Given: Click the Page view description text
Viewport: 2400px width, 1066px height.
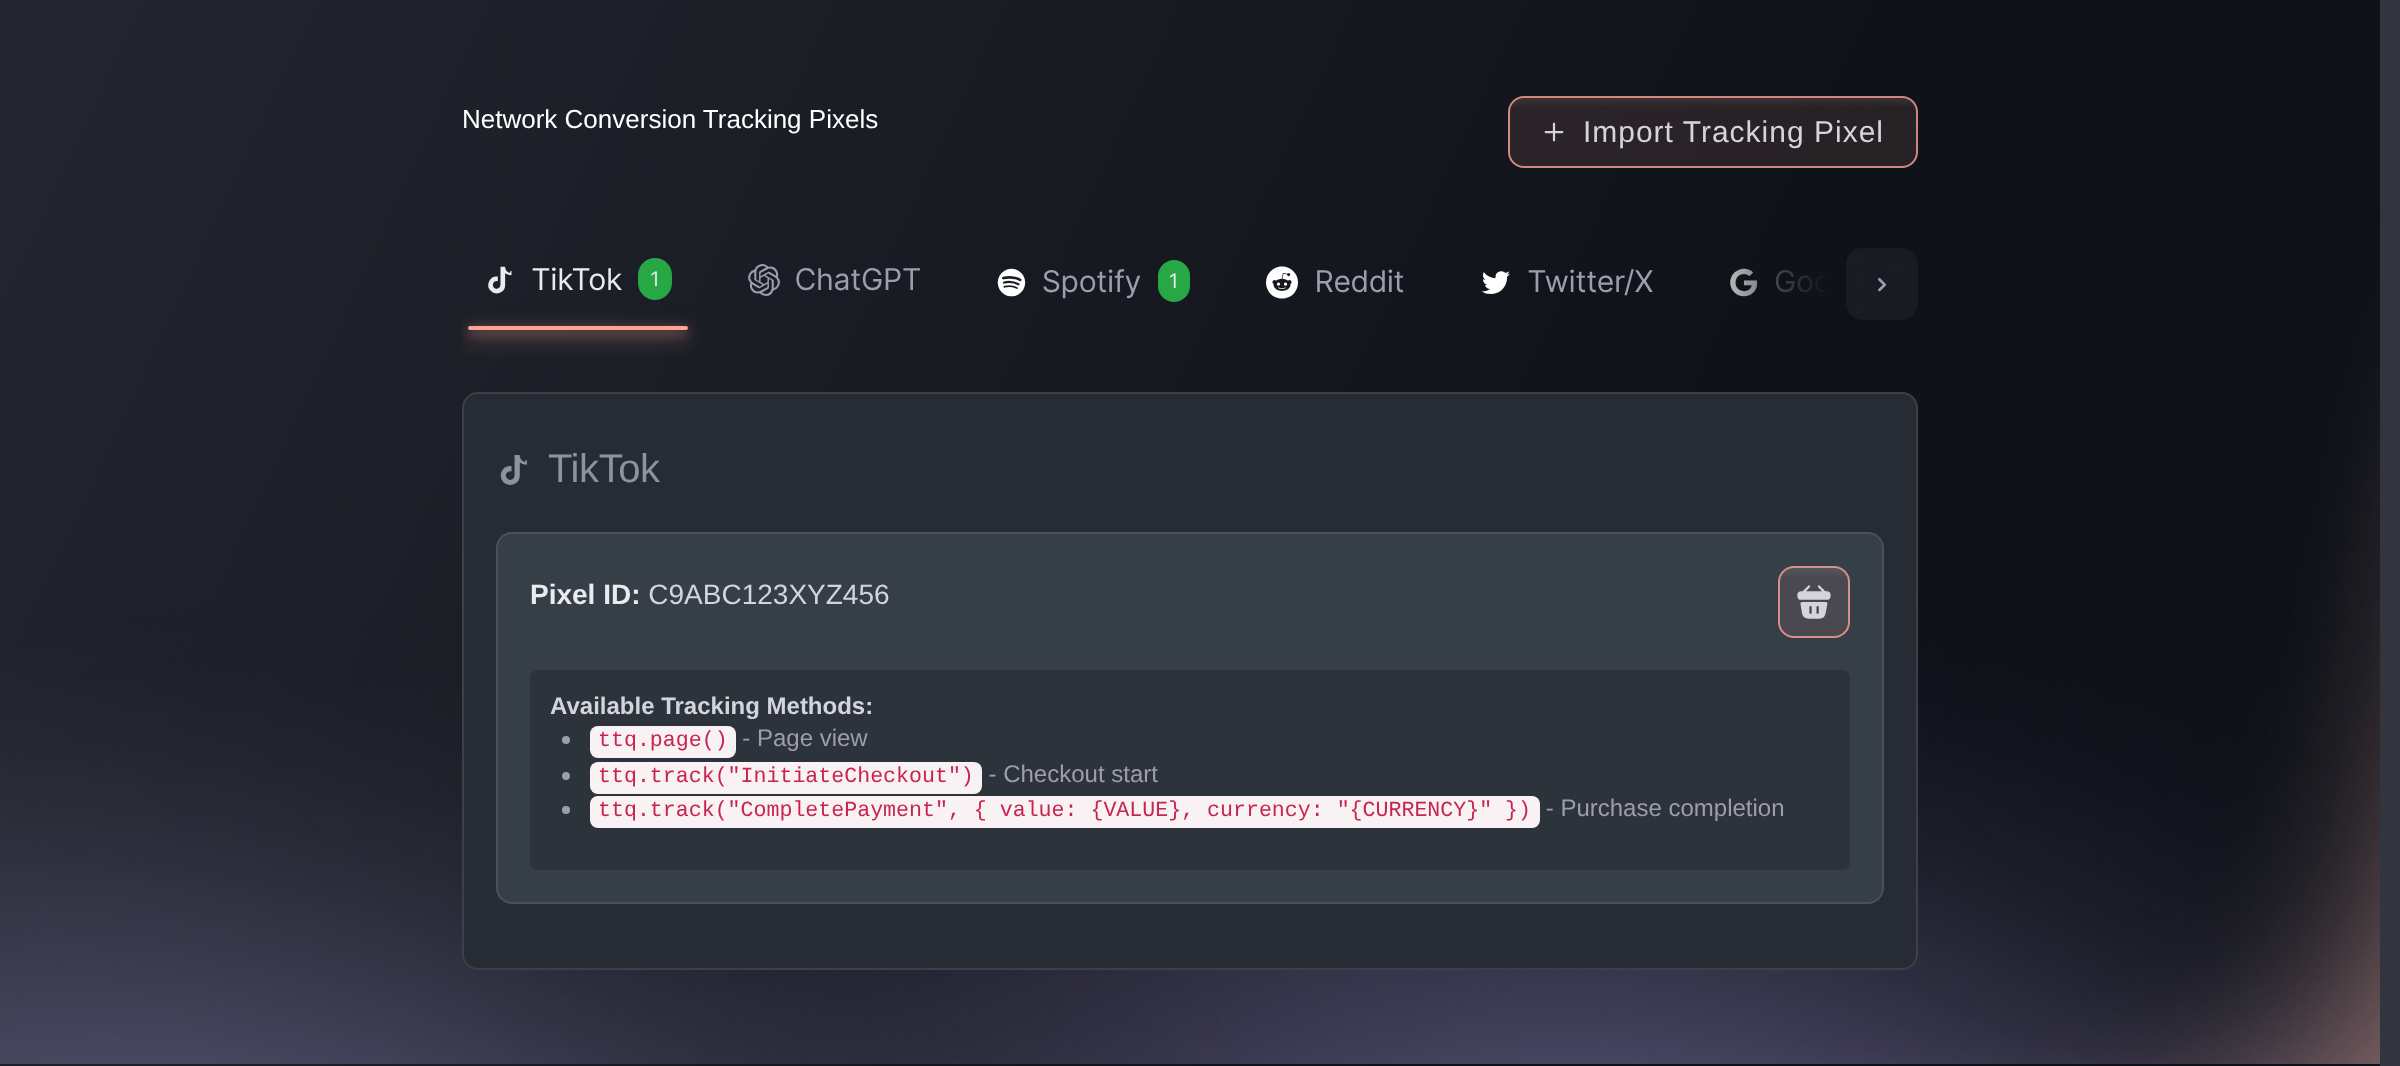Looking at the screenshot, I should 812,738.
